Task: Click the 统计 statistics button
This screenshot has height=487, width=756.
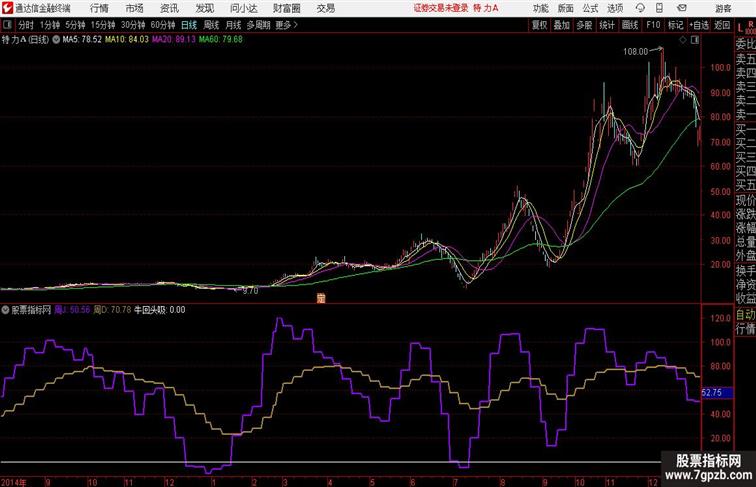Action: [607, 25]
